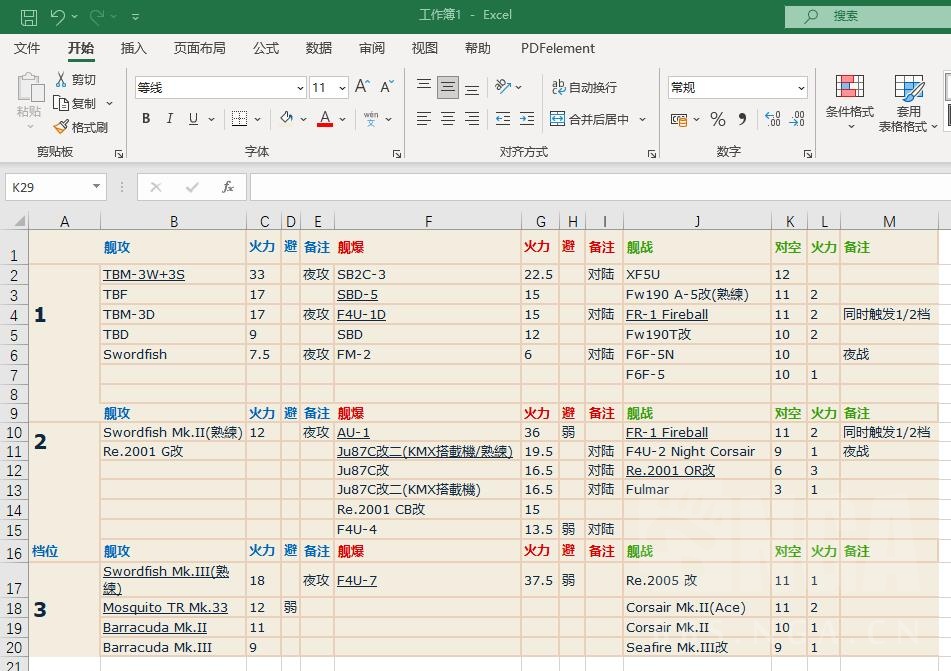Click the Cut scissors icon

tap(61, 80)
